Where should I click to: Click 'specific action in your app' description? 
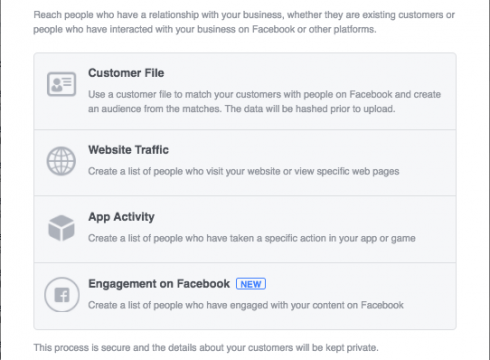pos(252,238)
